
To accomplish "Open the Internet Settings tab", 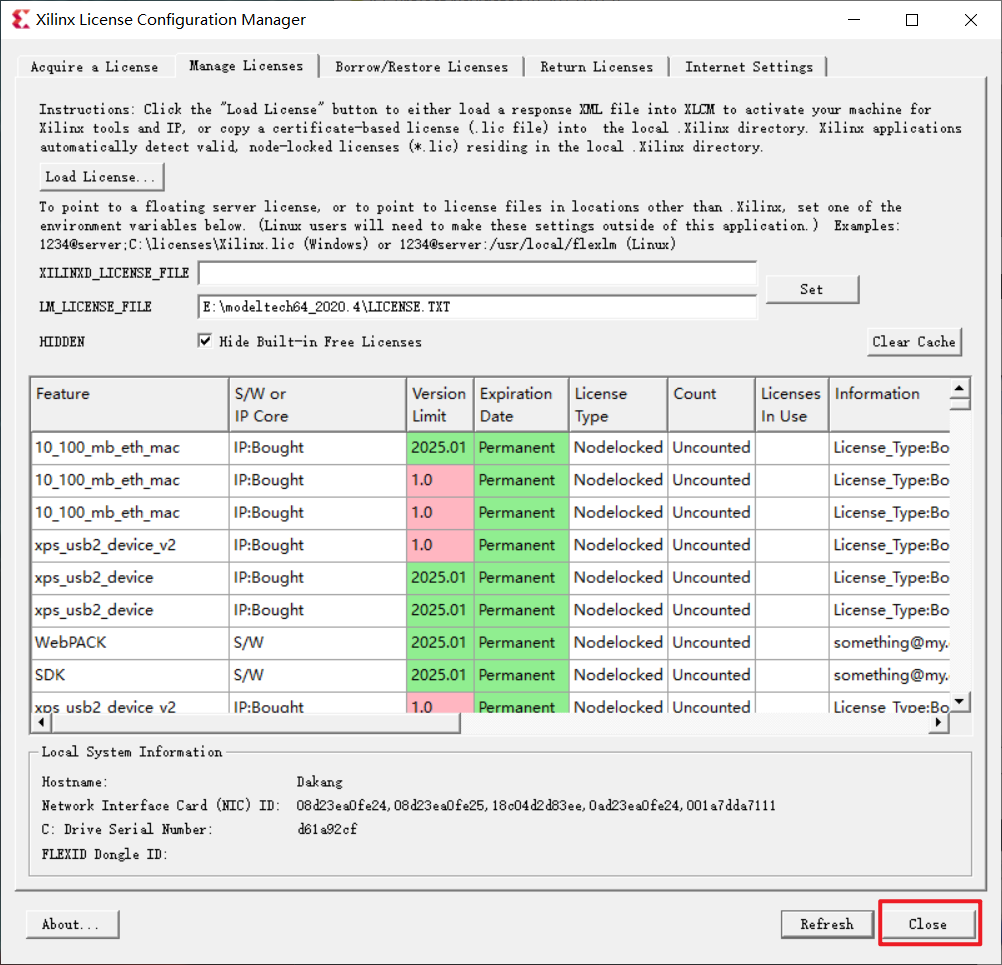I will pyautogui.click(x=749, y=66).
